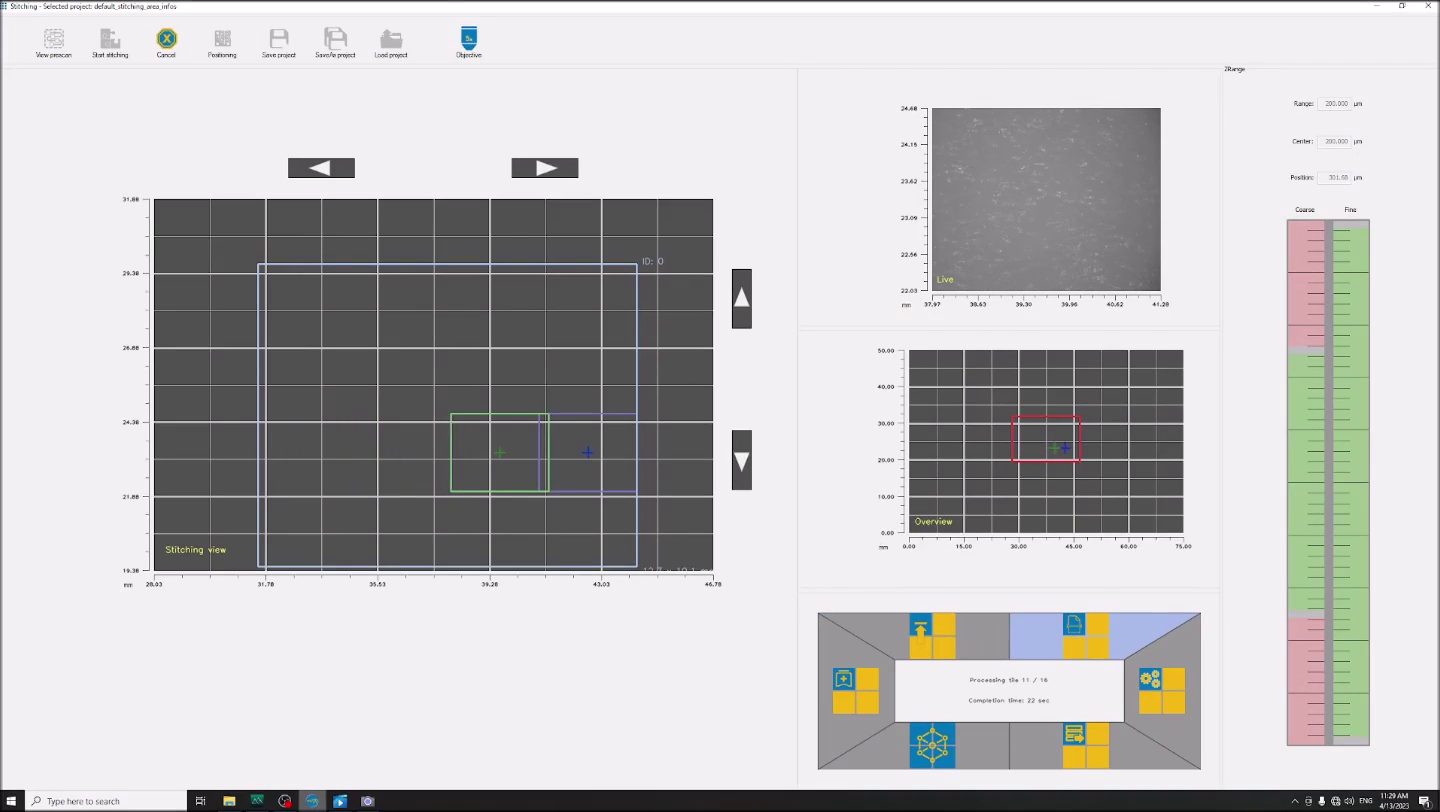Select the 5x Objective icon
The image size is (1440, 812).
click(x=469, y=40)
